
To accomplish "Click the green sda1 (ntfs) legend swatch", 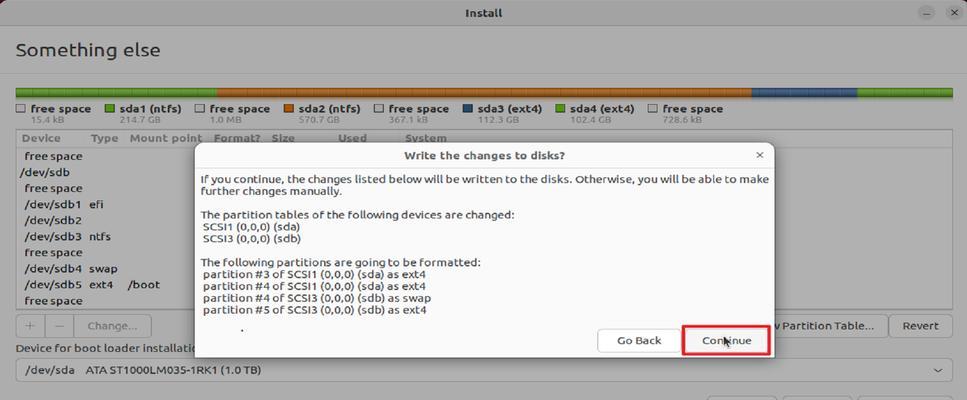I will (110, 108).
